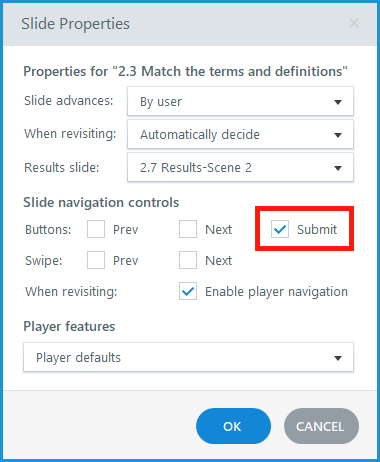
Task: Click the 'Automatically decide' combo box
Action: 240,134
